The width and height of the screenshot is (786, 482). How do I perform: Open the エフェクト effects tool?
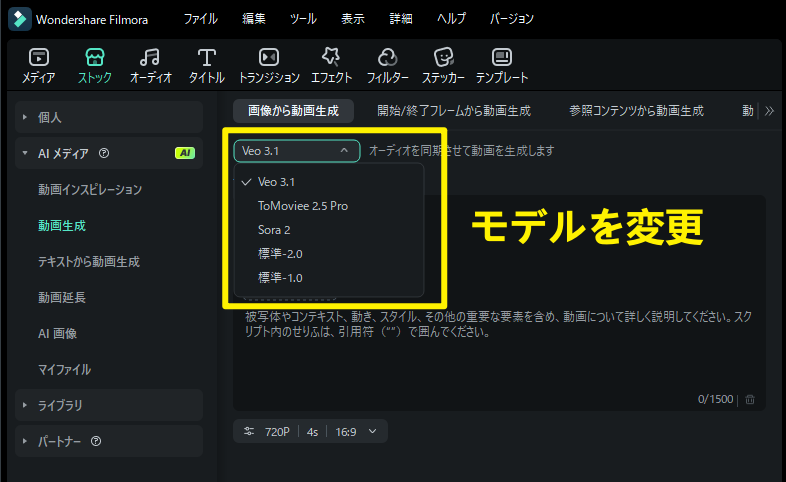pyautogui.click(x=331, y=66)
